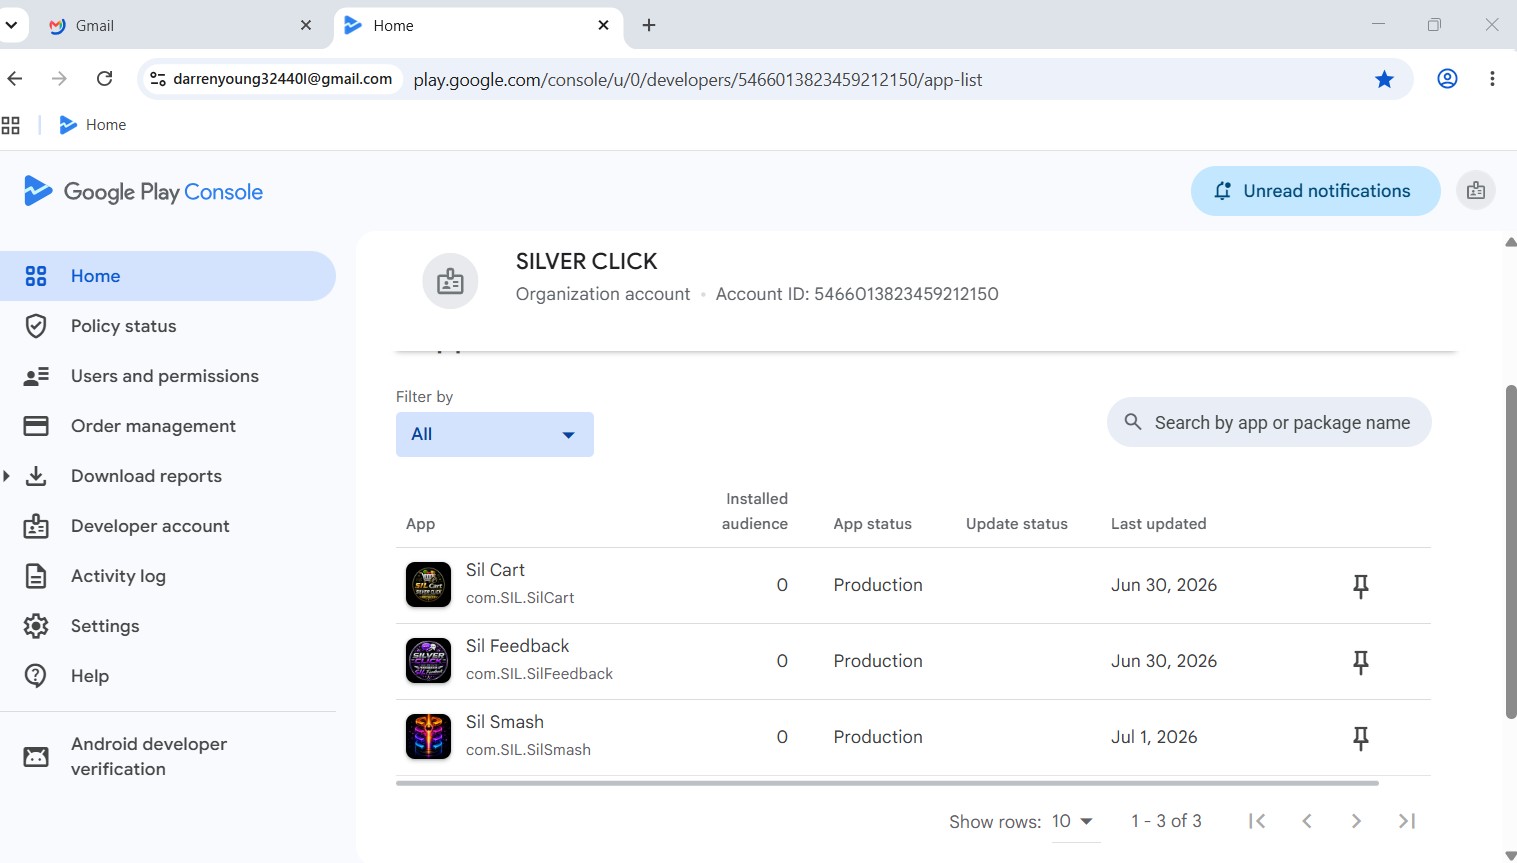Open Order management page
Viewport: 1517px width, 863px height.
coord(168,426)
